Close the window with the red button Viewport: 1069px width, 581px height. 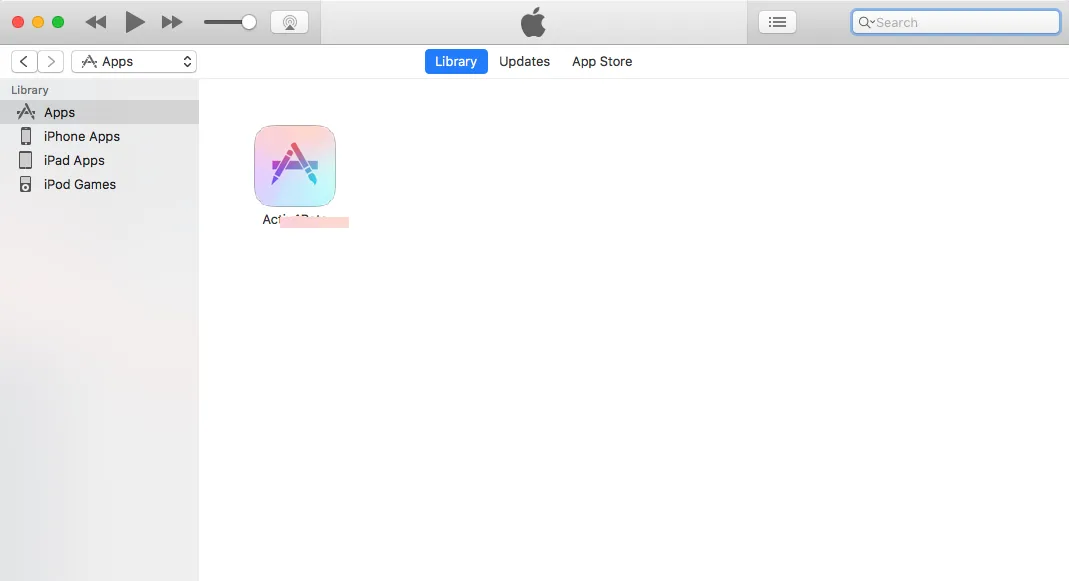18,23
